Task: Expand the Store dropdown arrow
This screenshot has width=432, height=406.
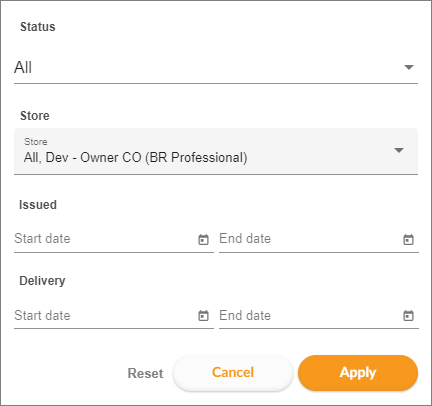Action: 399,150
